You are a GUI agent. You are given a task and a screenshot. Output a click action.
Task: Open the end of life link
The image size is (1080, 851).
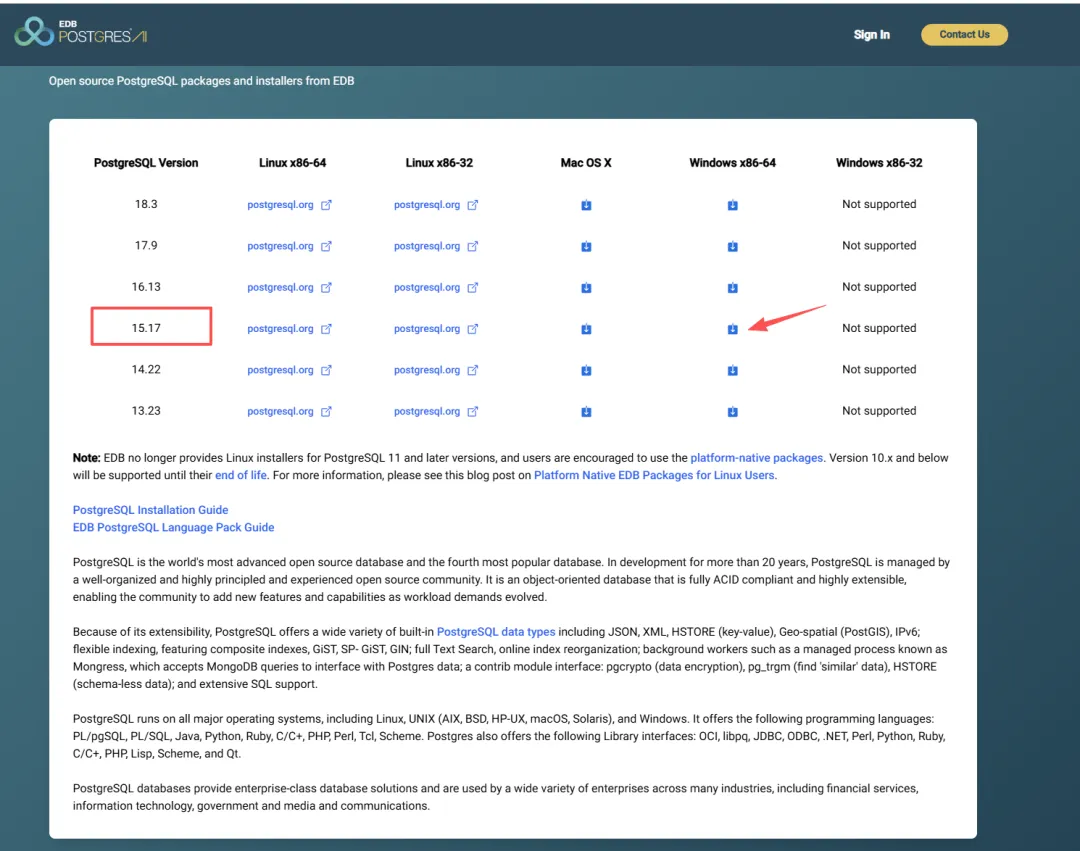pyautogui.click(x=240, y=475)
